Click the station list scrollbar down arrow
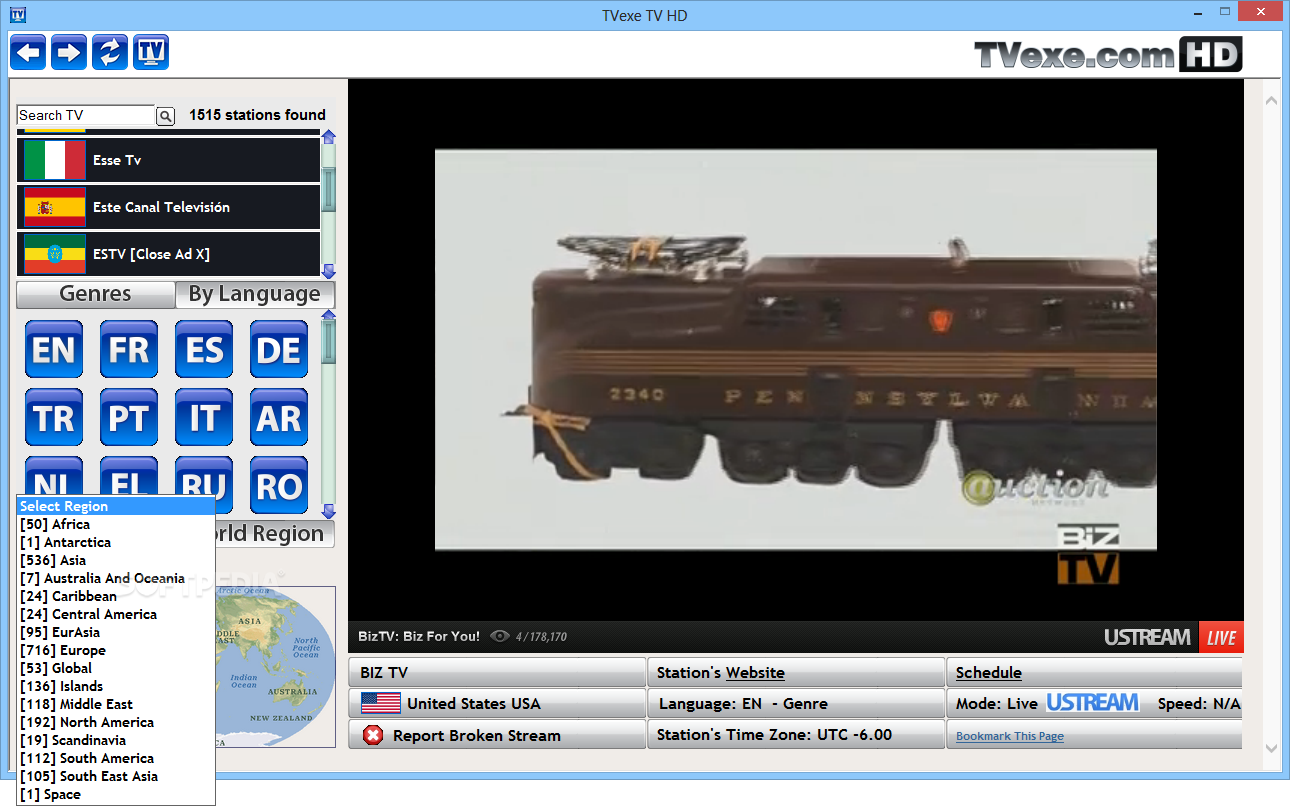 pos(329,271)
